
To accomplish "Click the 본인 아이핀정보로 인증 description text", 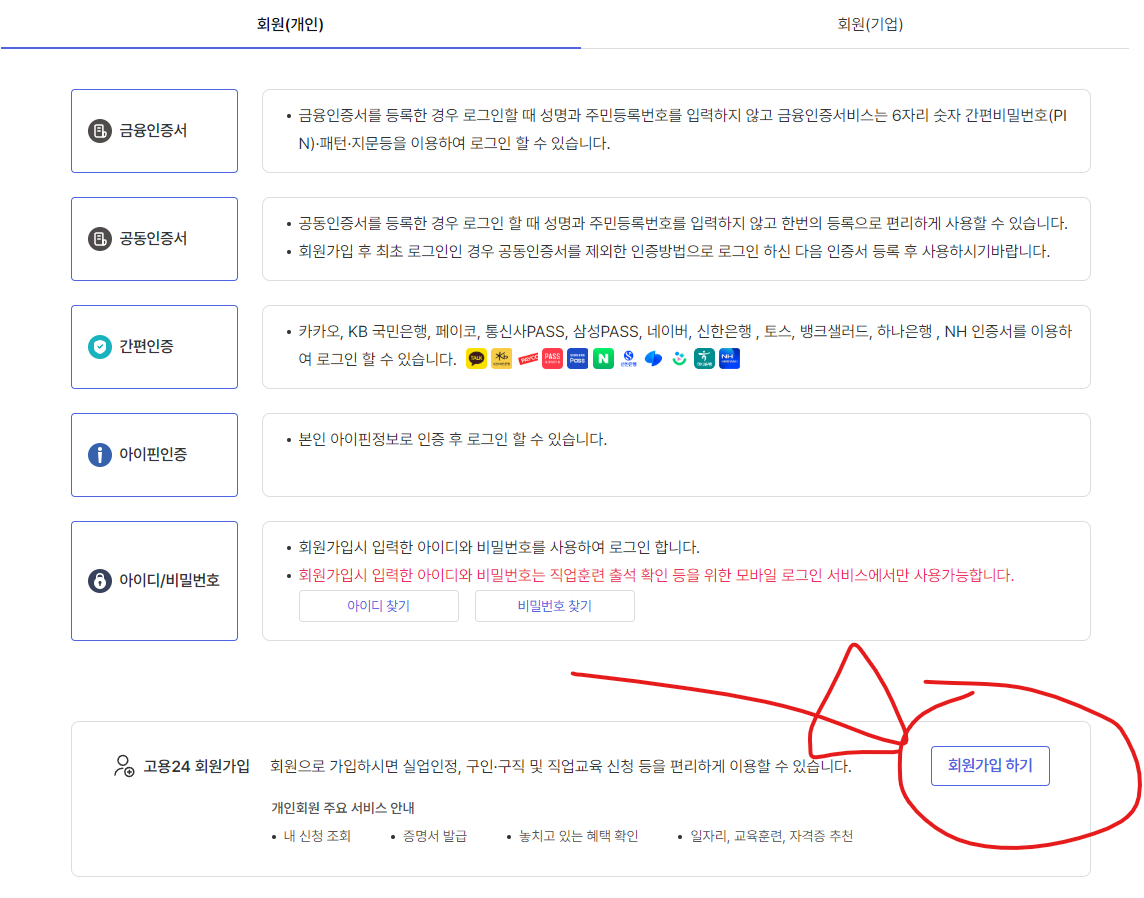I will tap(452, 440).
